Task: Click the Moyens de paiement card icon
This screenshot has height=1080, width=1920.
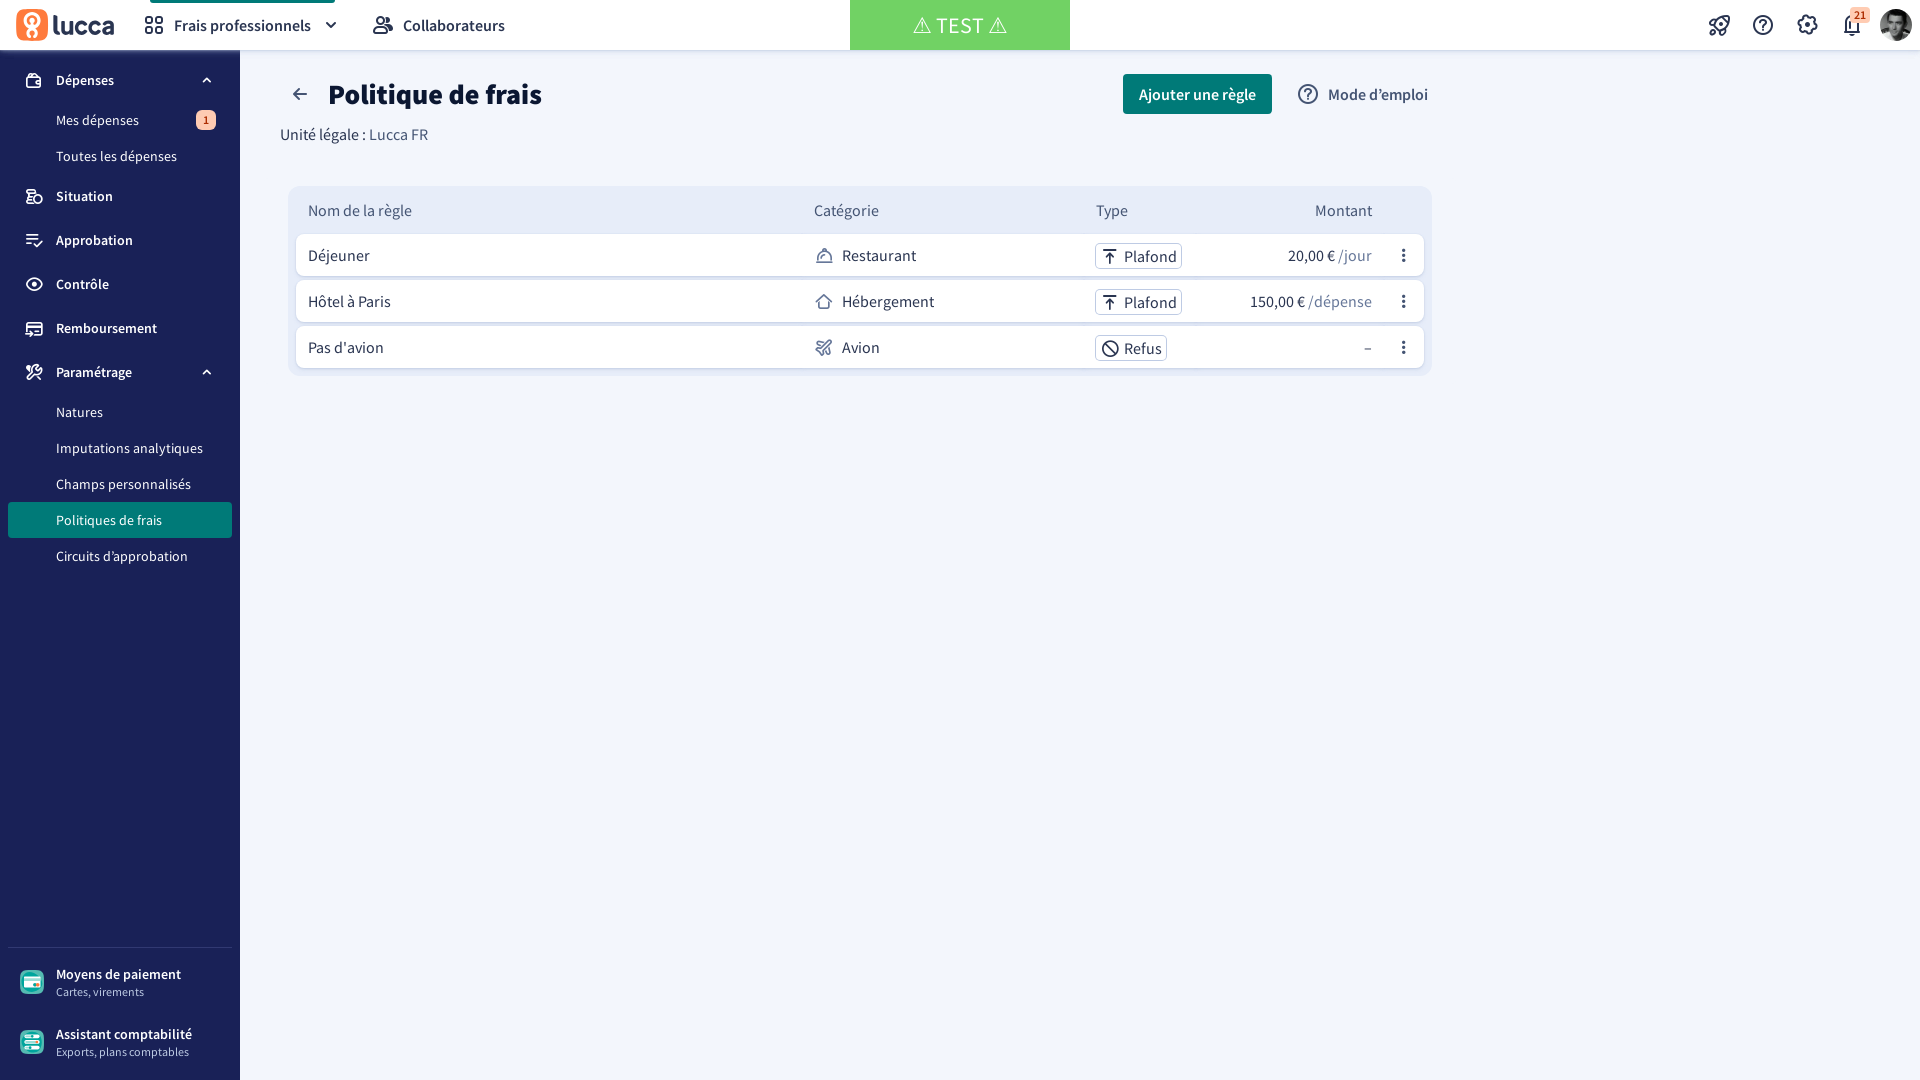Action: click(x=32, y=982)
